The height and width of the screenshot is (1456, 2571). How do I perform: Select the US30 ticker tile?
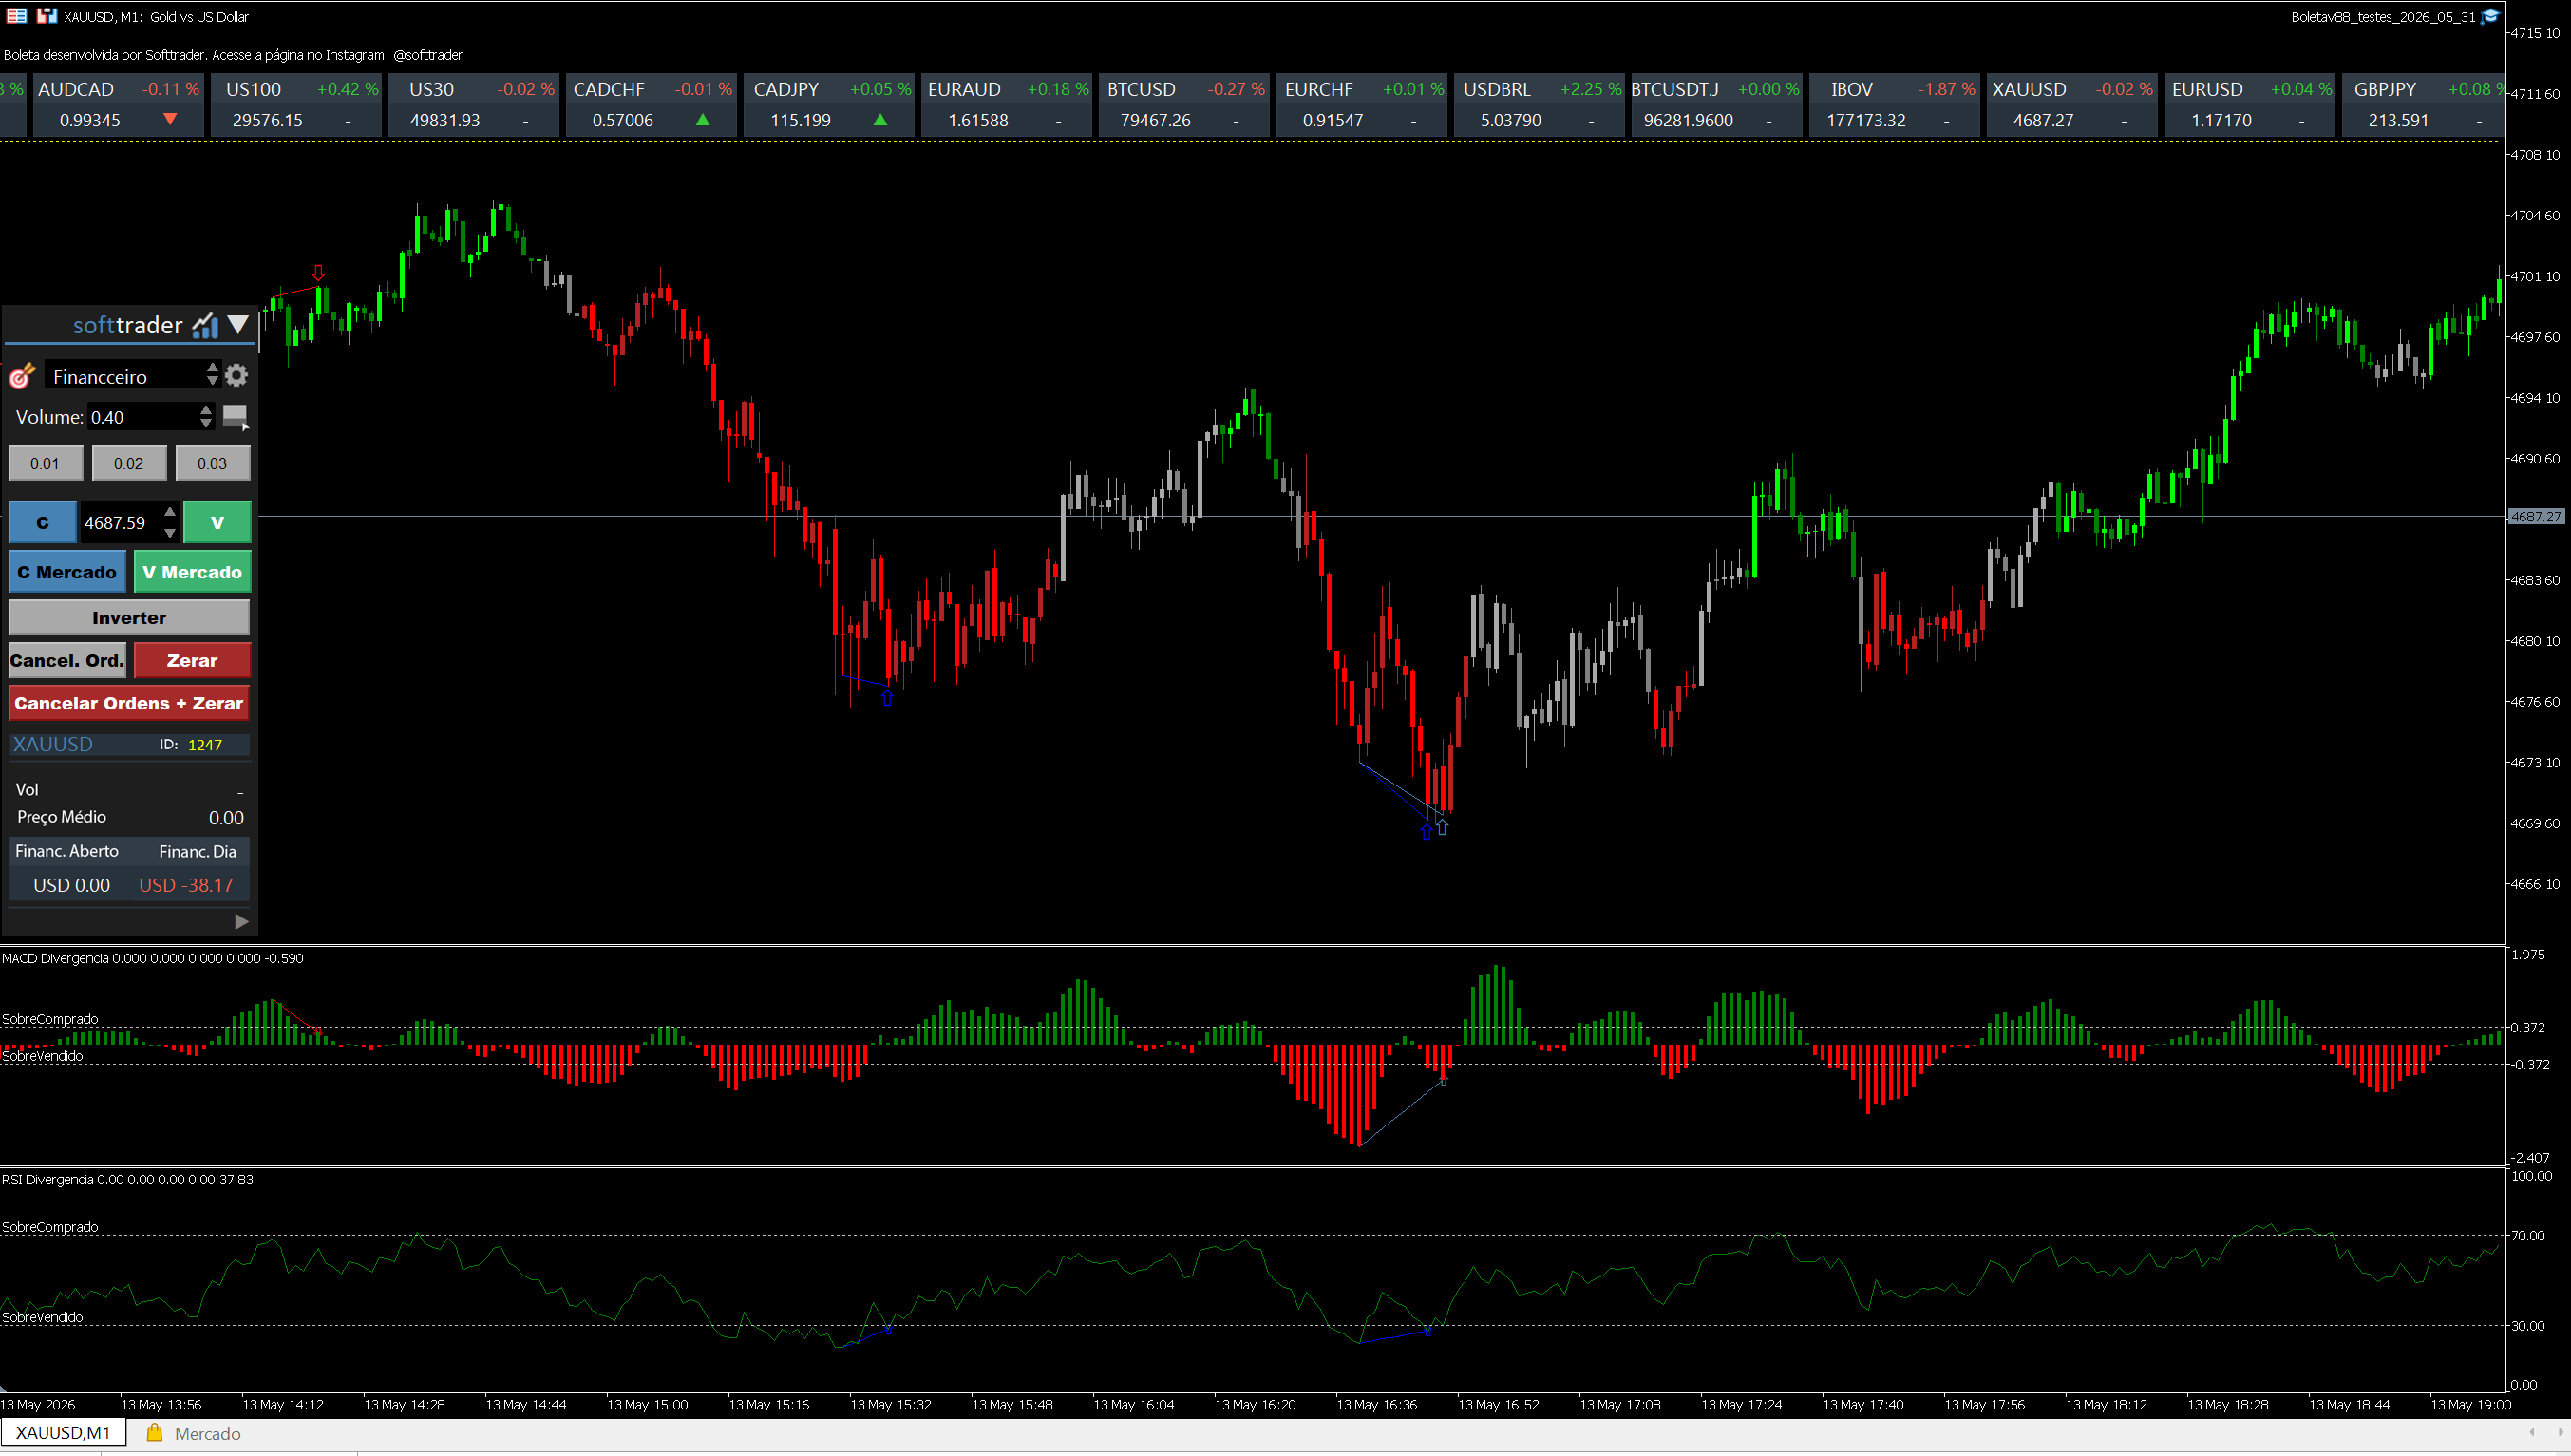click(x=474, y=104)
